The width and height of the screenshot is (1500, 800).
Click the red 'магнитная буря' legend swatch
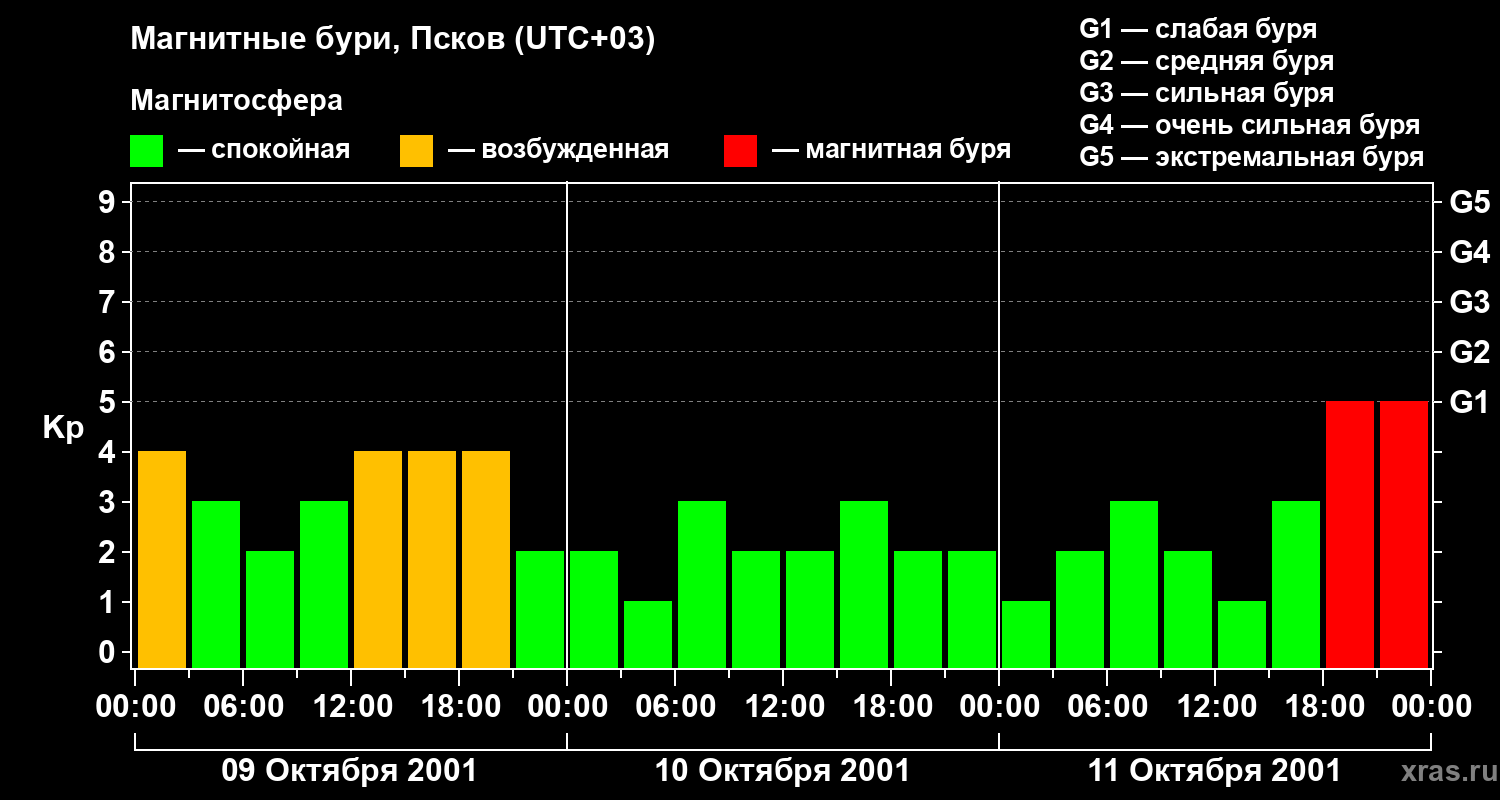click(x=741, y=151)
